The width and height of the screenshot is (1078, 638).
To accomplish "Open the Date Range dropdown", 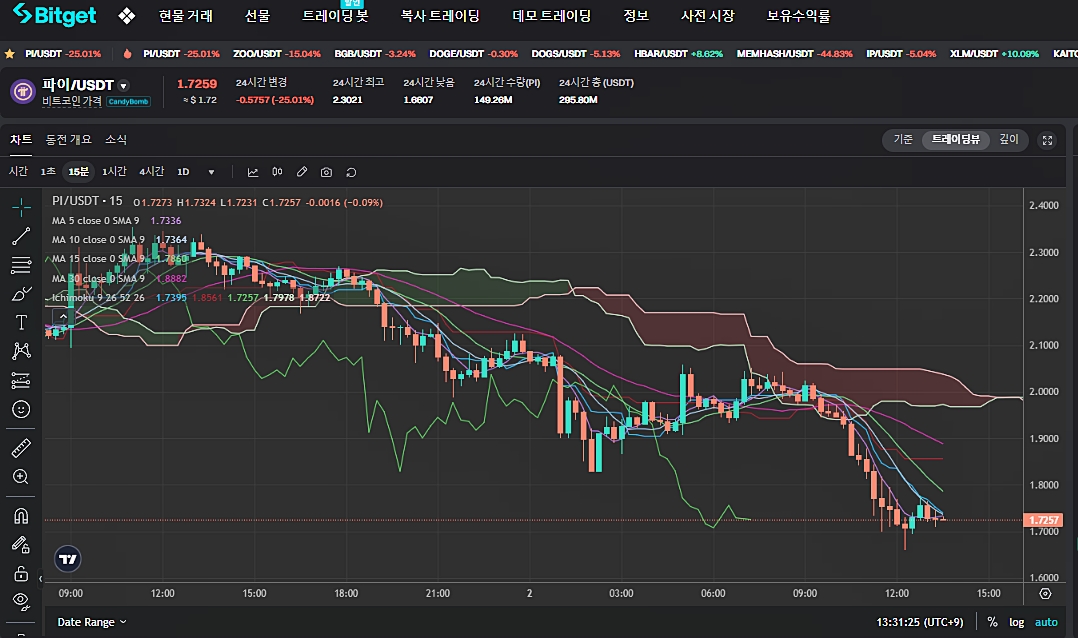I will coord(91,622).
